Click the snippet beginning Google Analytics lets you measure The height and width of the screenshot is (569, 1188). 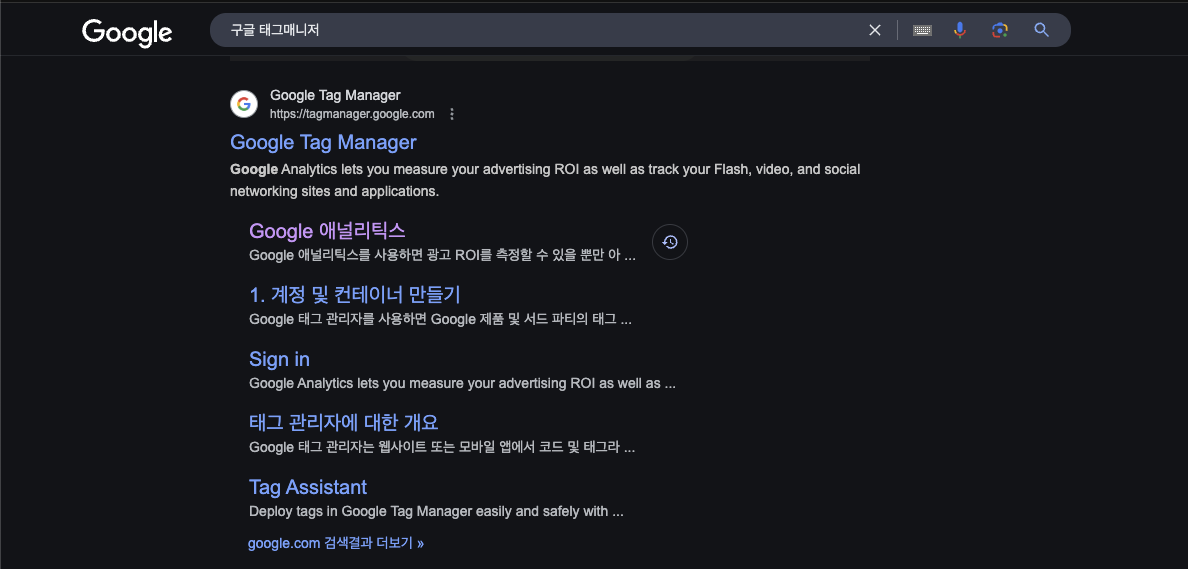(x=546, y=180)
